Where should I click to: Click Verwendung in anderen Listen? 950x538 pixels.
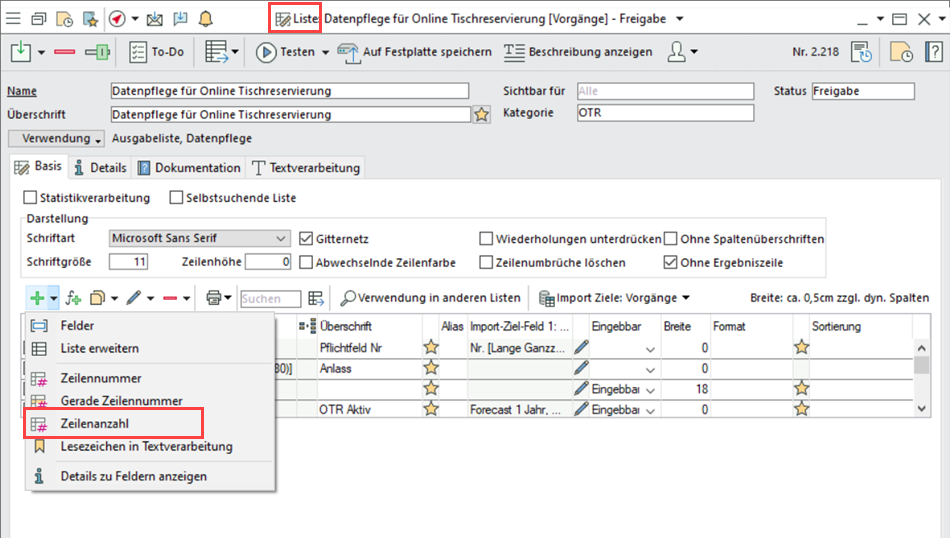(x=430, y=298)
